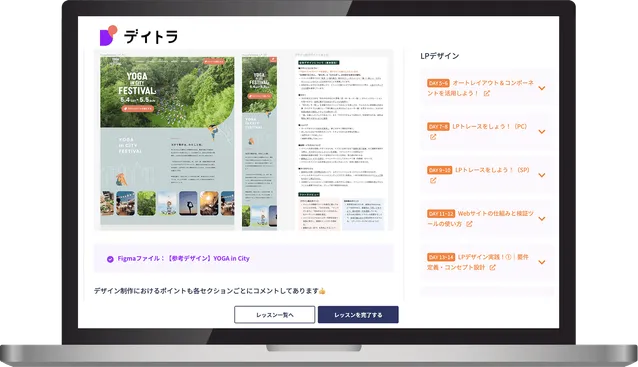Expand the DAY 7-8 LPトレース PC chevron
Viewport: 638px width, 367px height.
pyautogui.click(x=542, y=131)
